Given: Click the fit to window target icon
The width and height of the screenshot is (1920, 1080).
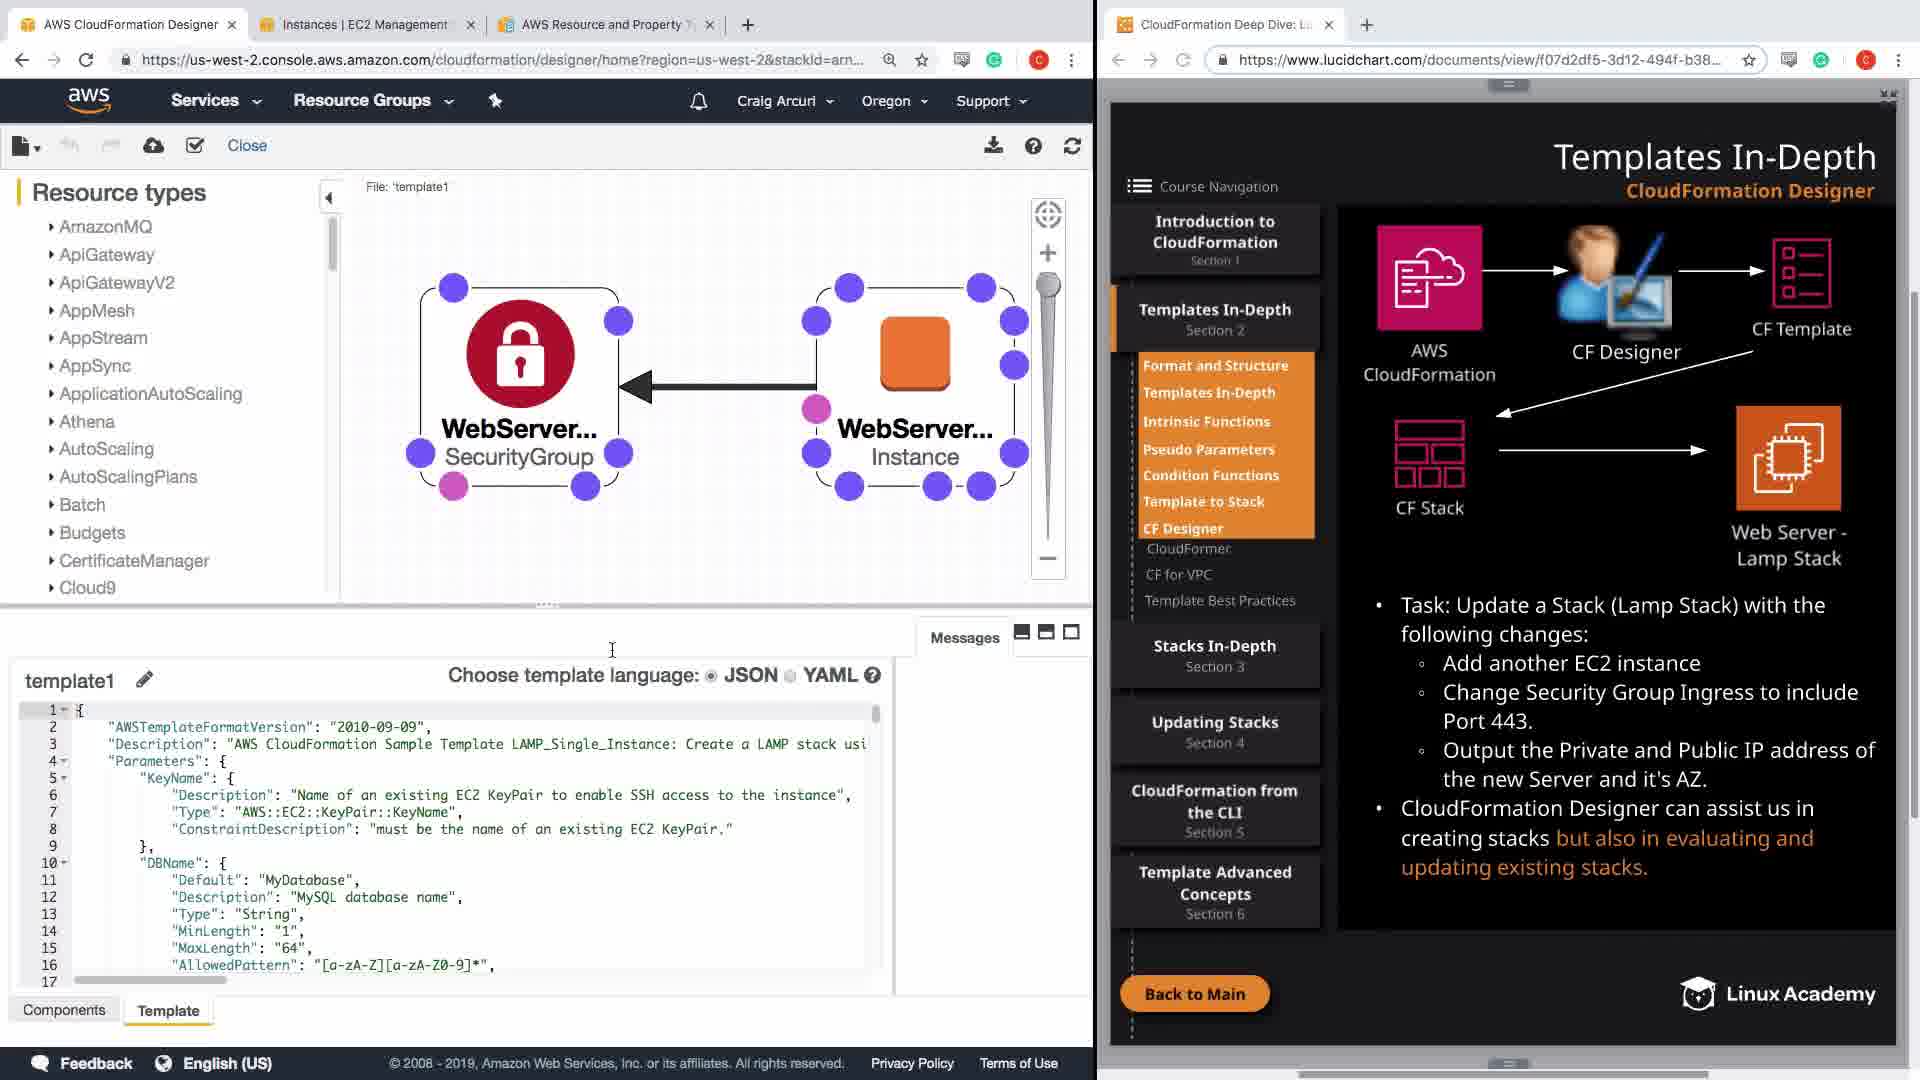Looking at the screenshot, I should click(1047, 214).
